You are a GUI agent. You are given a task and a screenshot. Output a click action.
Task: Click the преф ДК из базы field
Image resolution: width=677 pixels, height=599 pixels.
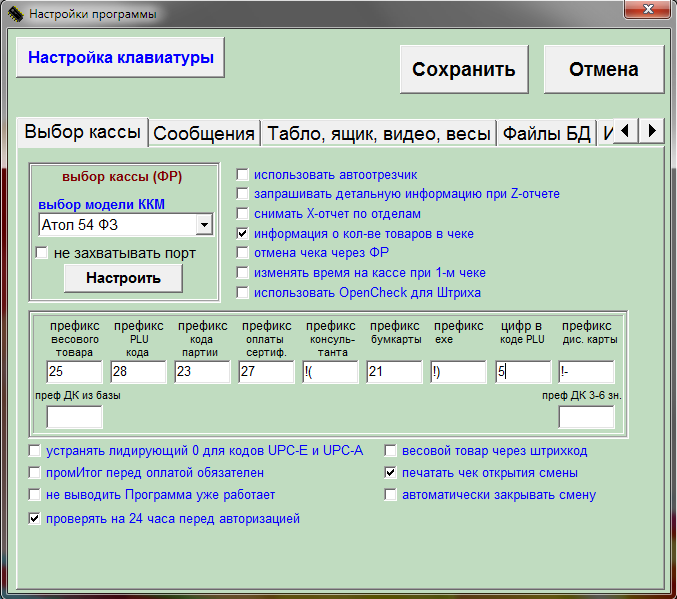[x=74, y=417]
